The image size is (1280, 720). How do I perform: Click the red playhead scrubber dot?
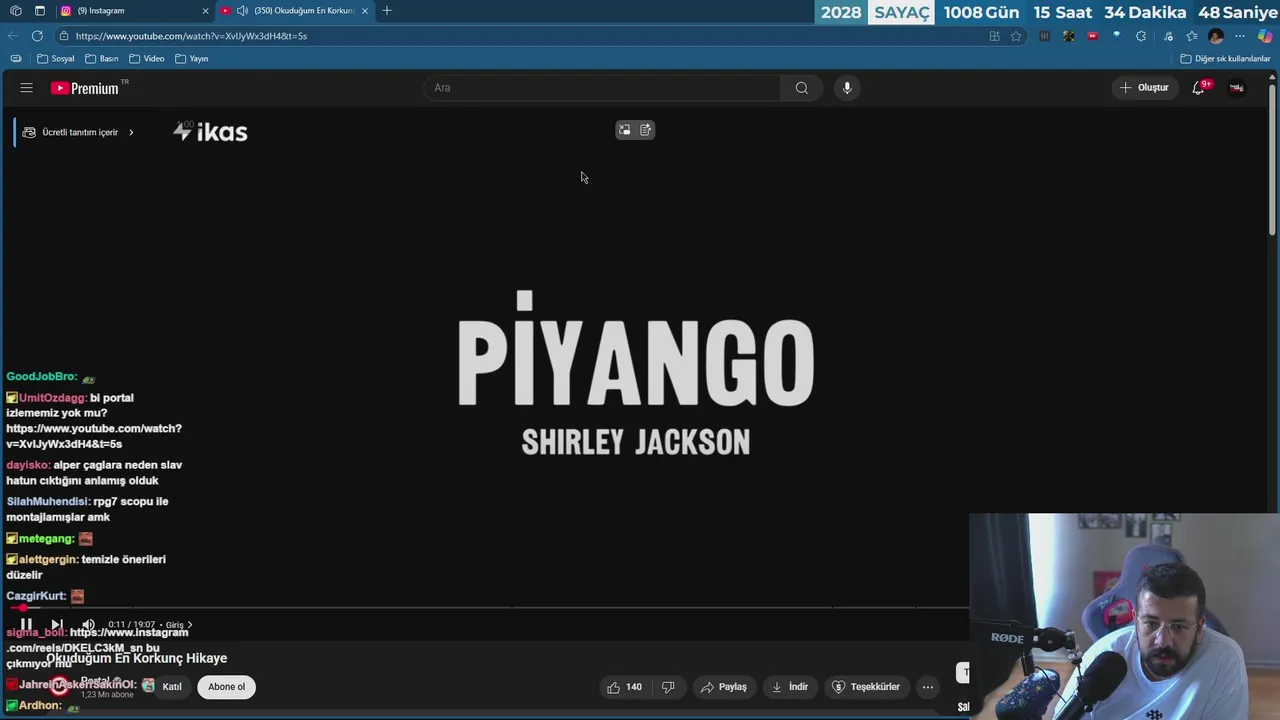tap(22, 607)
